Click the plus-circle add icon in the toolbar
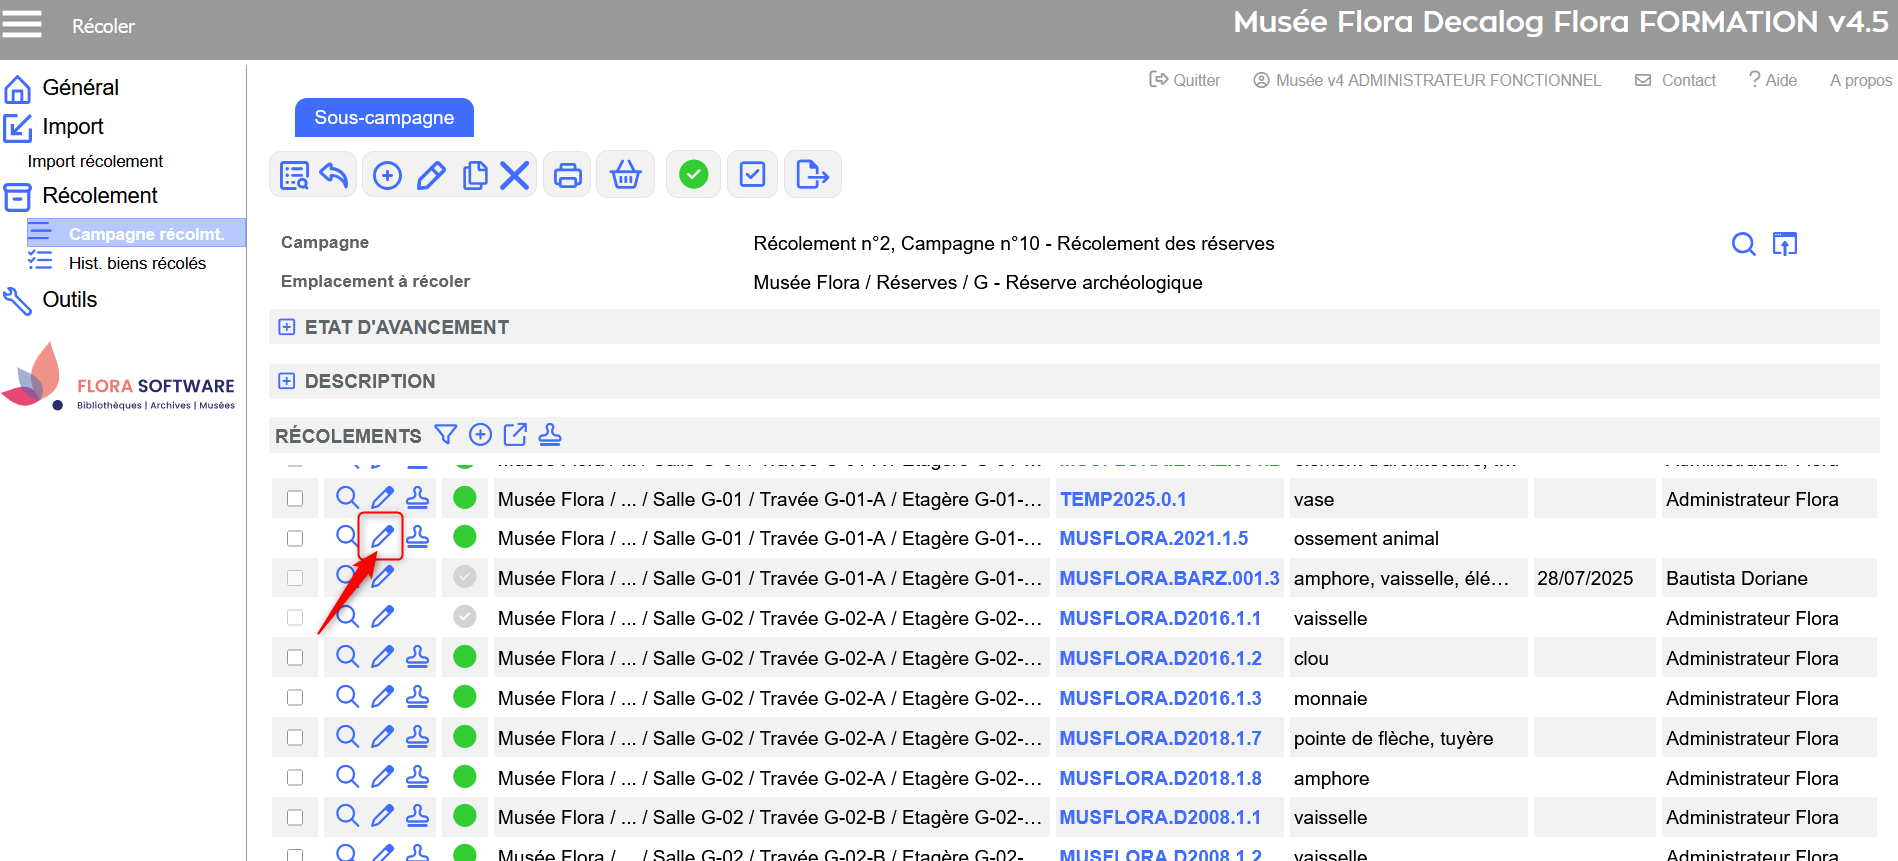Viewport: 1898px width, 861px height. [x=387, y=175]
